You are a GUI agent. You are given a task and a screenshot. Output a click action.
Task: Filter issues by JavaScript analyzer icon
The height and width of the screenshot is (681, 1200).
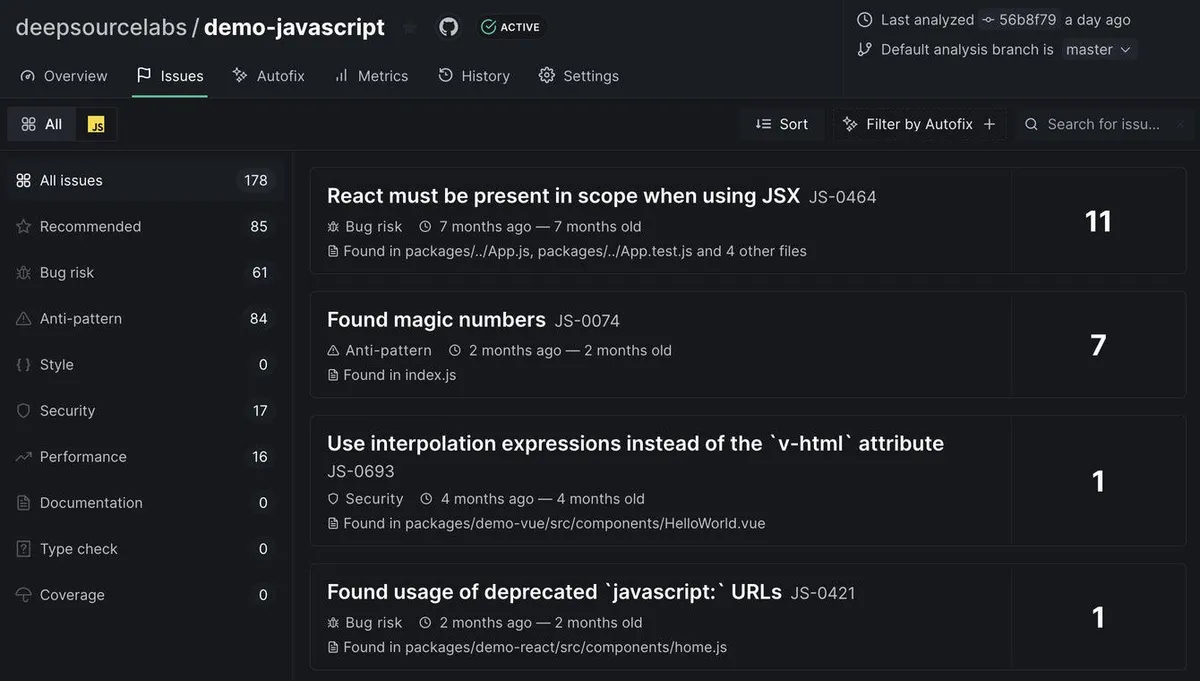96,124
